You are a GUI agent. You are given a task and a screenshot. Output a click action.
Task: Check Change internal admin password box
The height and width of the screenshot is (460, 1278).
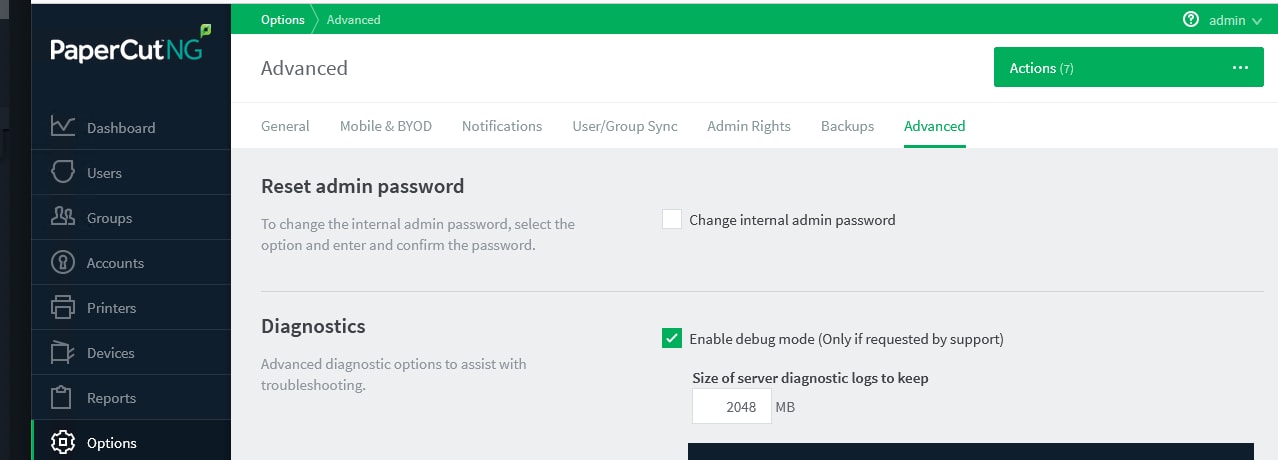(672, 219)
